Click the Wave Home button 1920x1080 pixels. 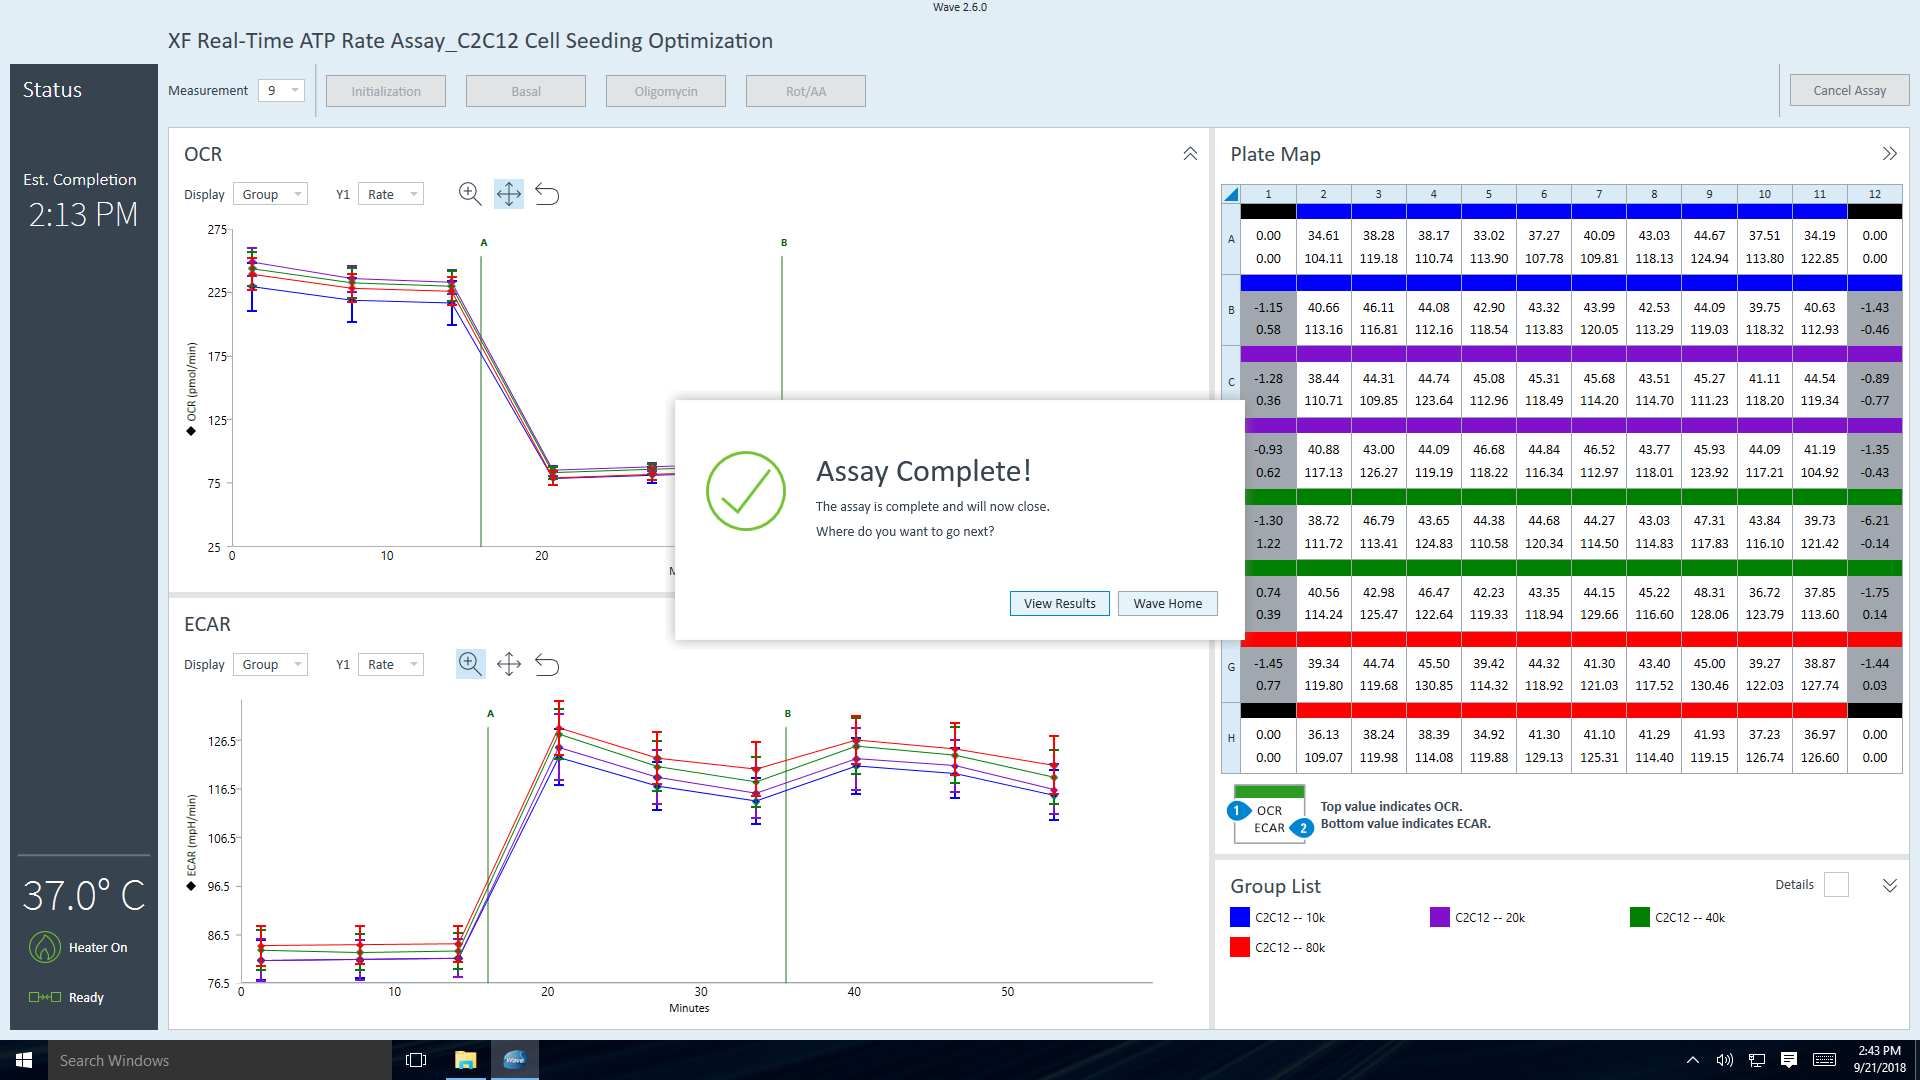tap(1166, 603)
